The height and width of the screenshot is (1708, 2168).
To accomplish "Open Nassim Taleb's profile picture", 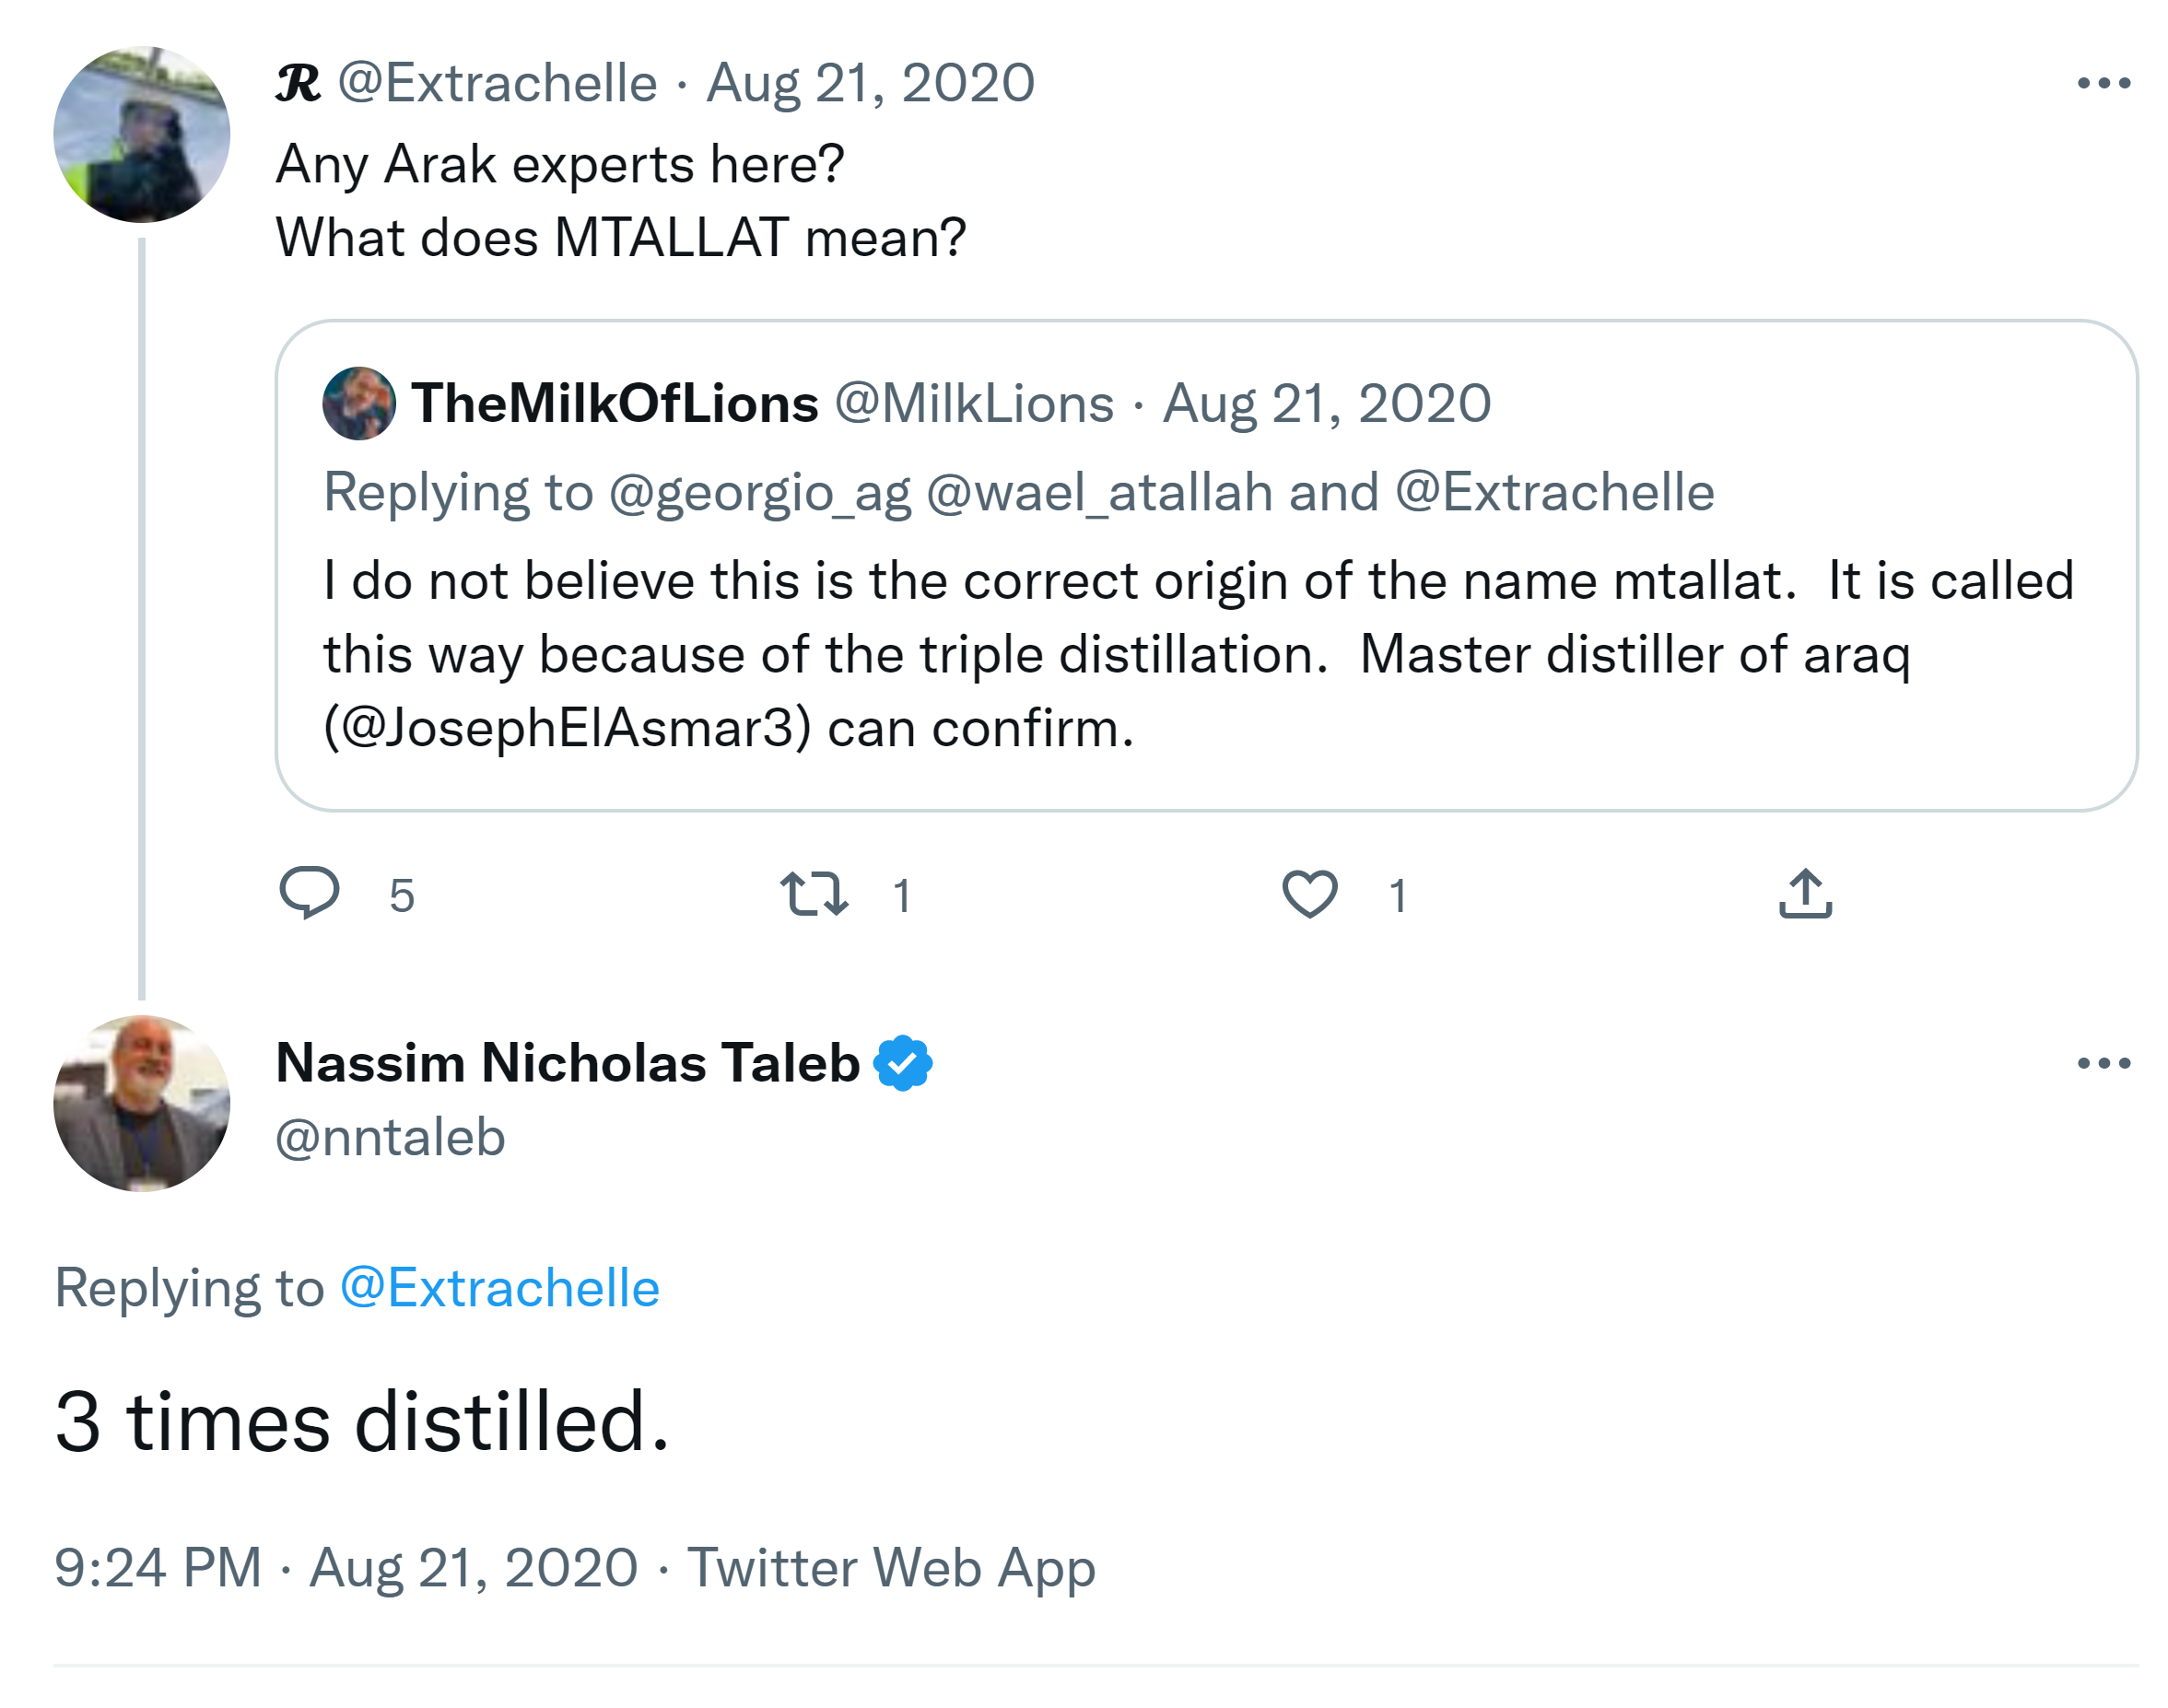I will [x=141, y=1103].
